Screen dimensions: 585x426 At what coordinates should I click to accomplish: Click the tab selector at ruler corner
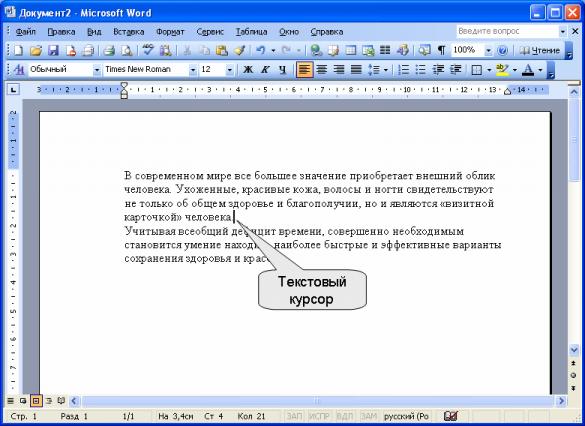[13, 90]
